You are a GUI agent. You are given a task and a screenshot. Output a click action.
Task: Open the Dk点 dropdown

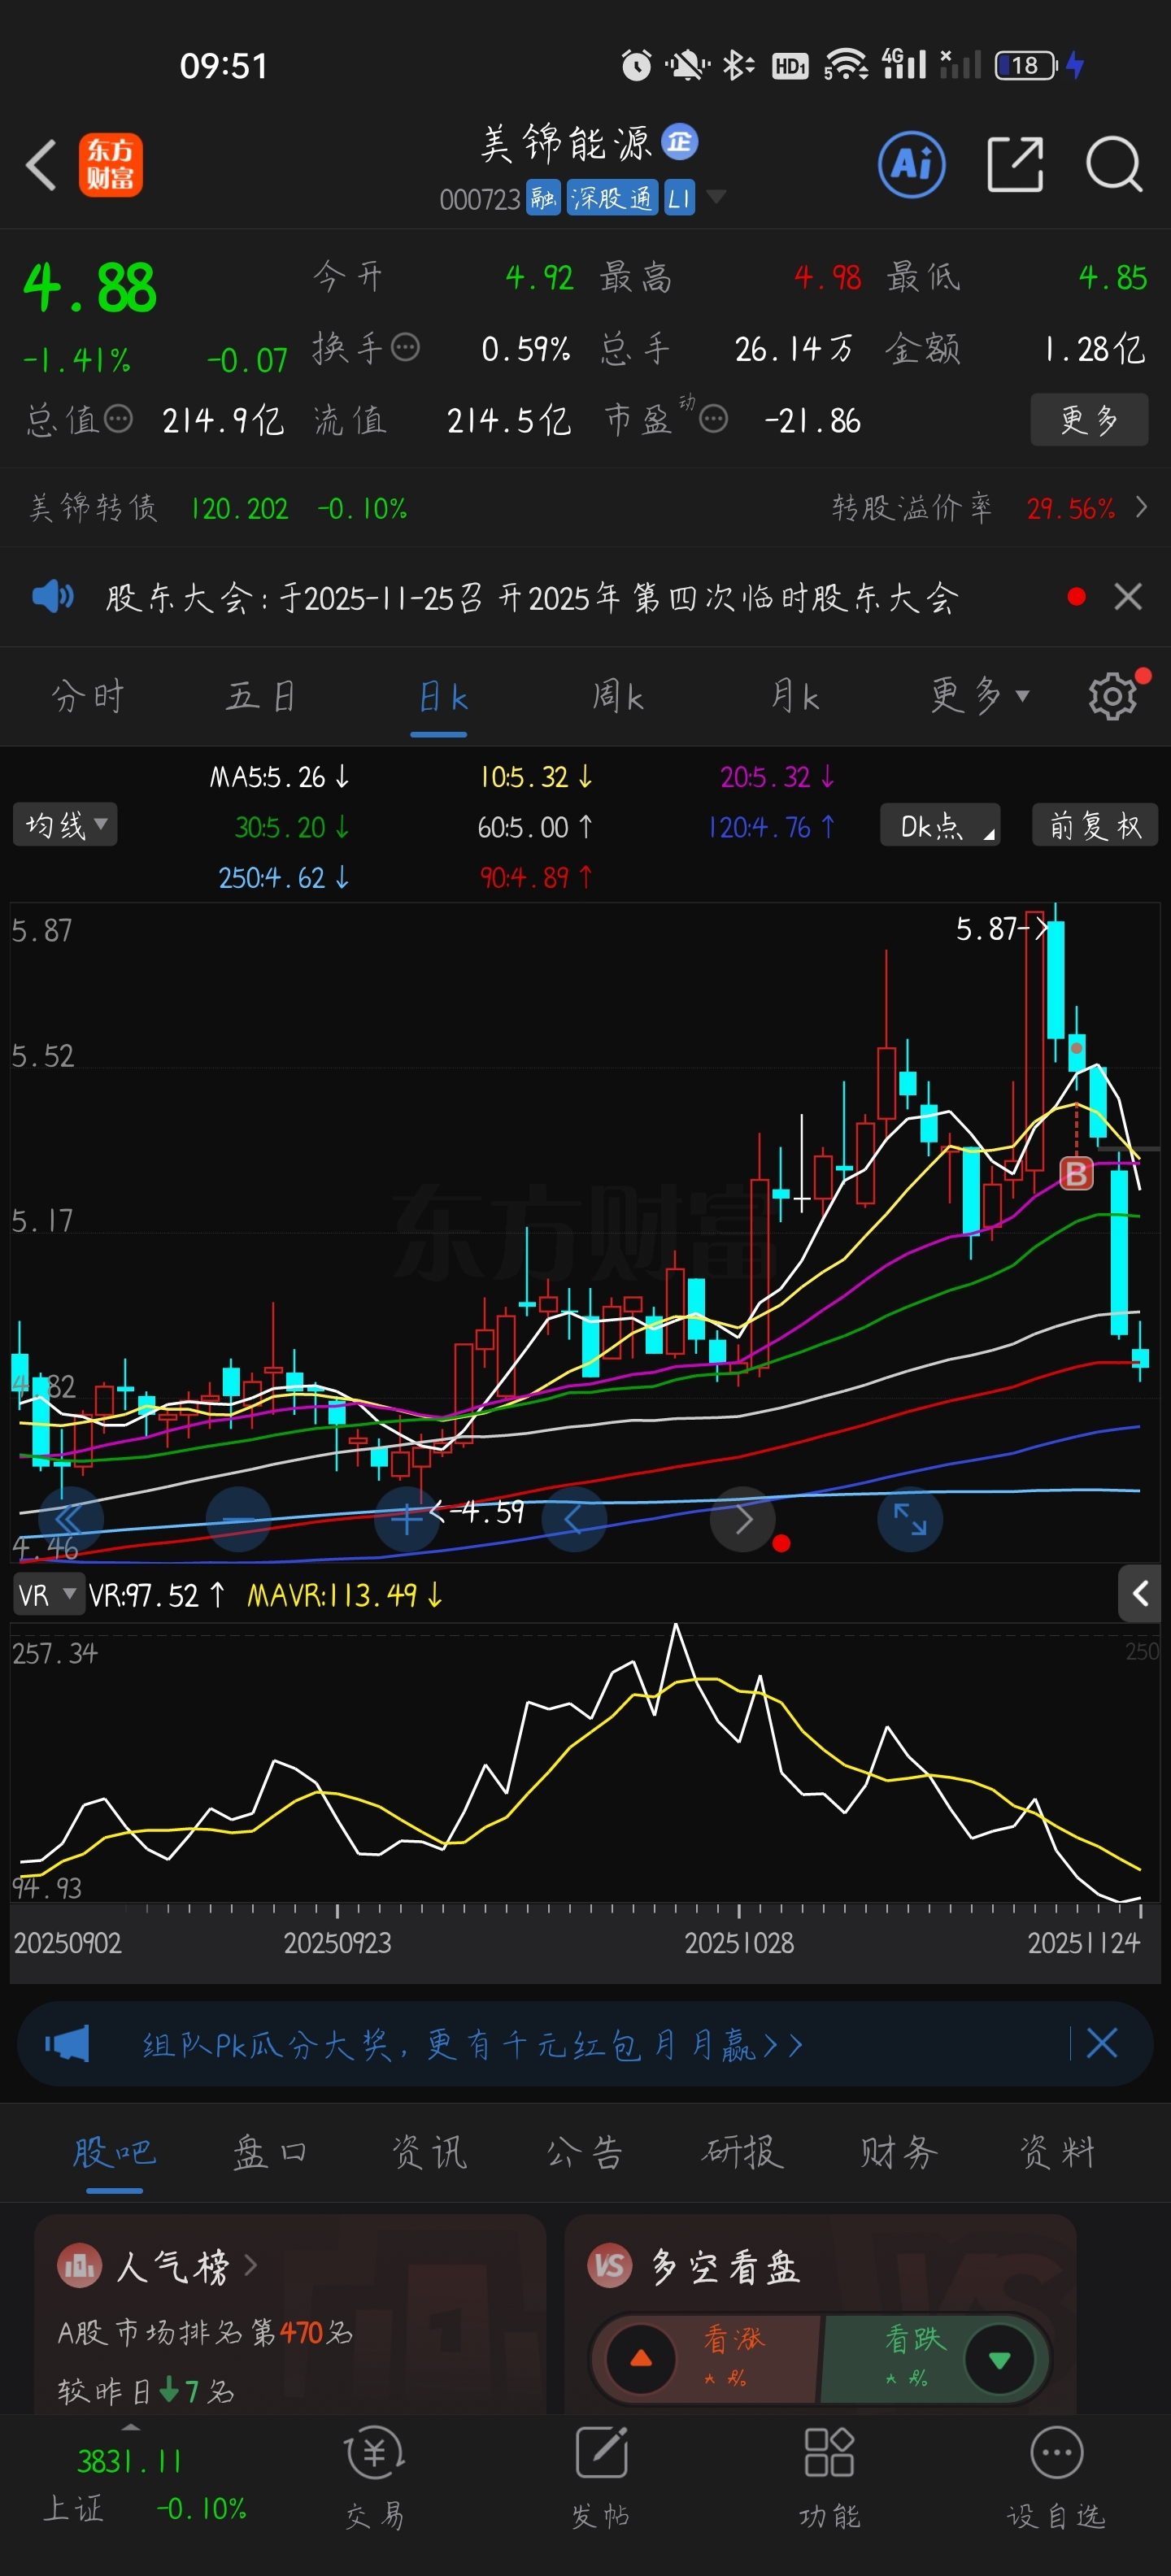[x=940, y=825]
